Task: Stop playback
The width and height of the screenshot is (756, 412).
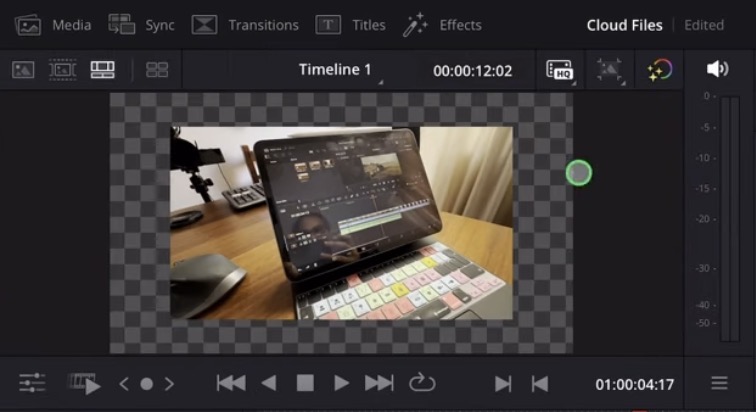Action: coord(305,384)
